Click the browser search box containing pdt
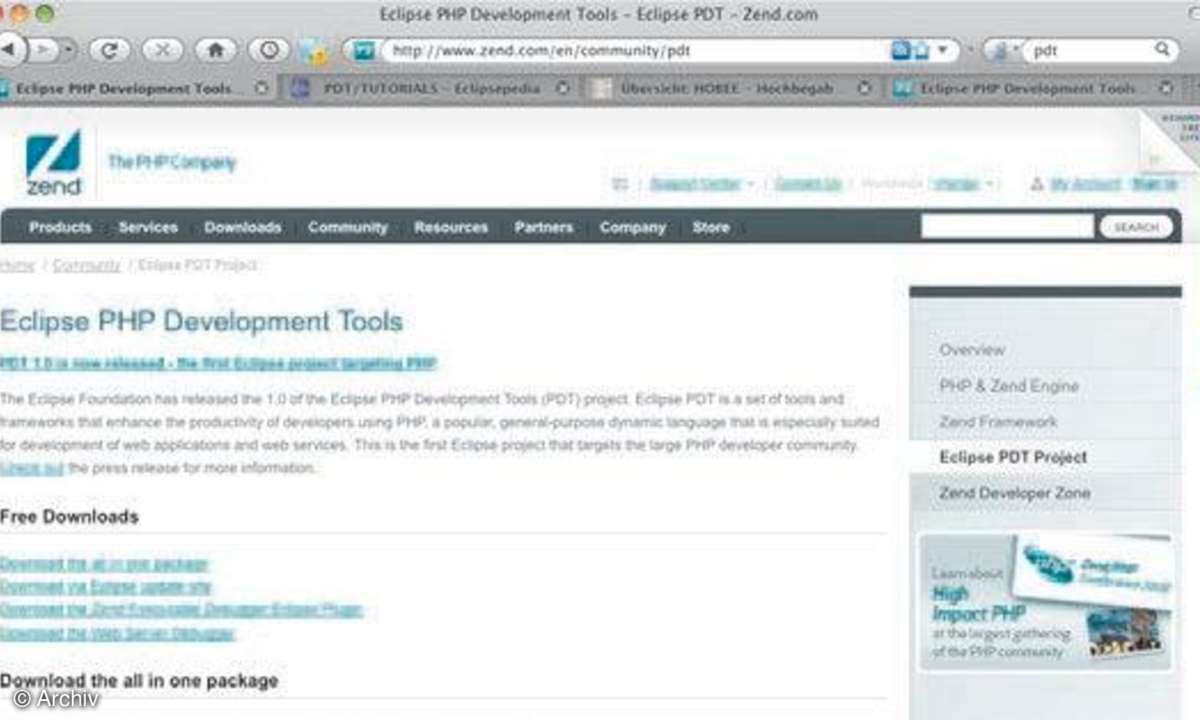 click(x=1091, y=48)
